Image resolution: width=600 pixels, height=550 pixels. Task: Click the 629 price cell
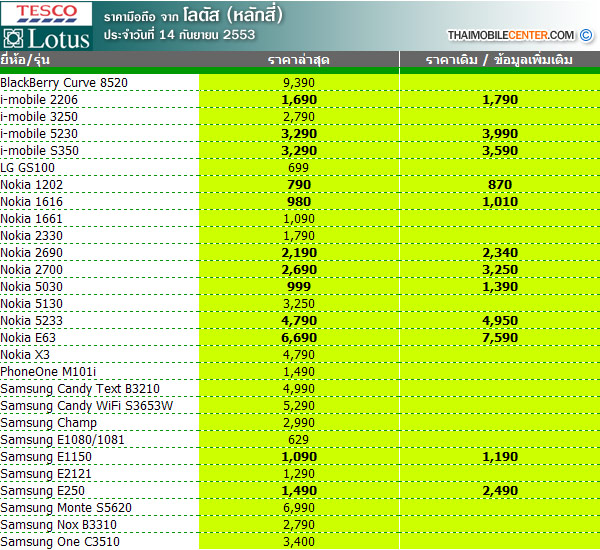pos(298,440)
